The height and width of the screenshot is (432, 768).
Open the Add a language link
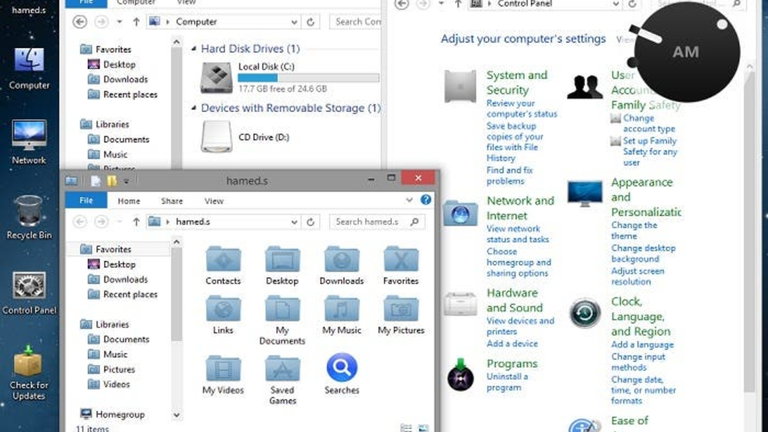[x=642, y=345]
